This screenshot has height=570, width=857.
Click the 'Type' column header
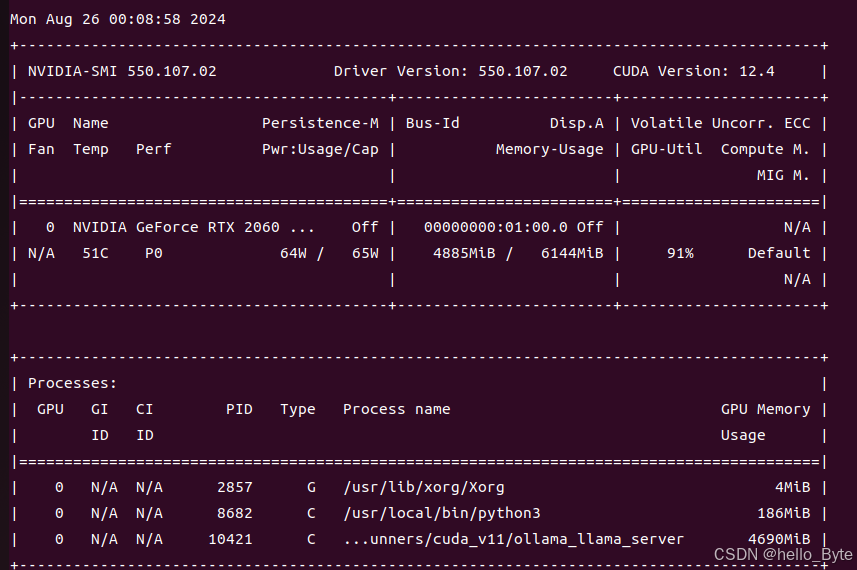(x=298, y=410)
